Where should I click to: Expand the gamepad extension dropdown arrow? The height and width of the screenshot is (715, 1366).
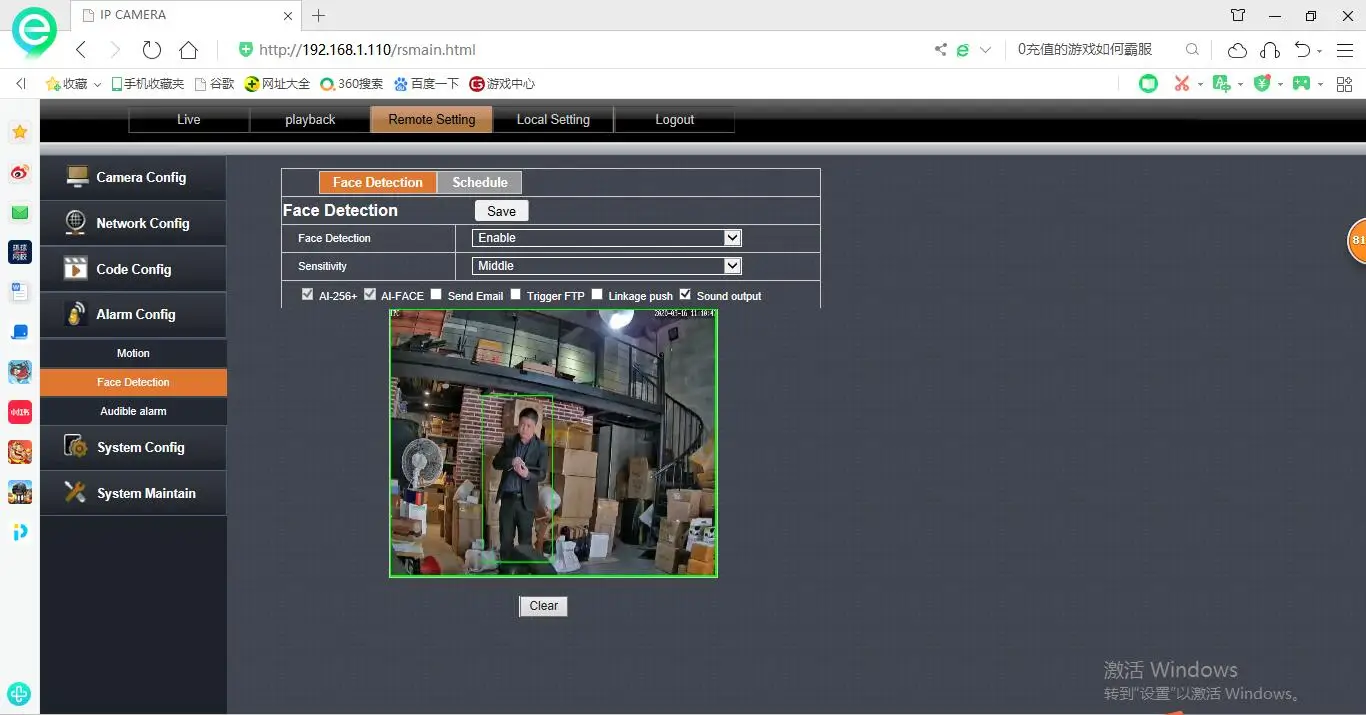click(1320, 85)
